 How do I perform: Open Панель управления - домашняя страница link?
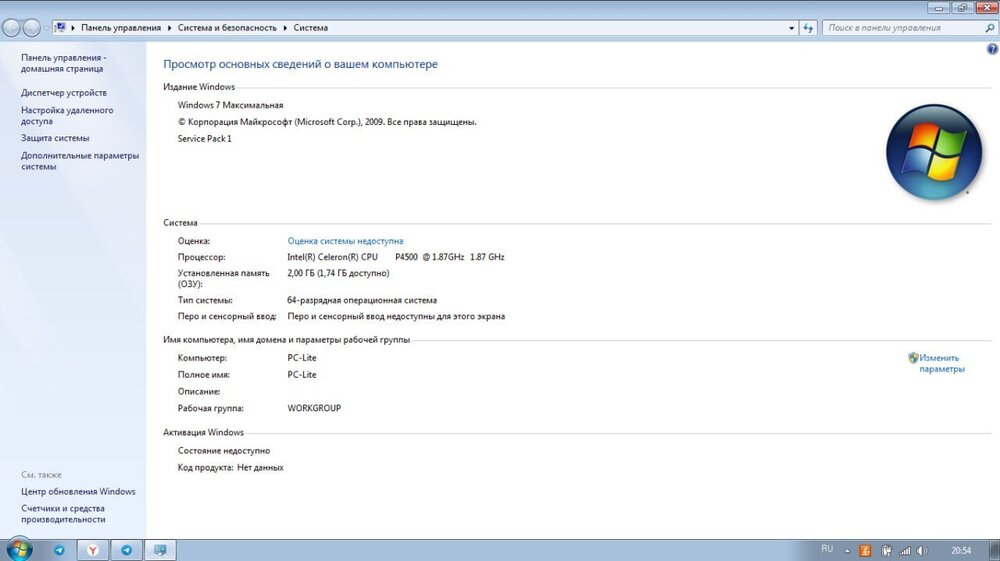64,63
